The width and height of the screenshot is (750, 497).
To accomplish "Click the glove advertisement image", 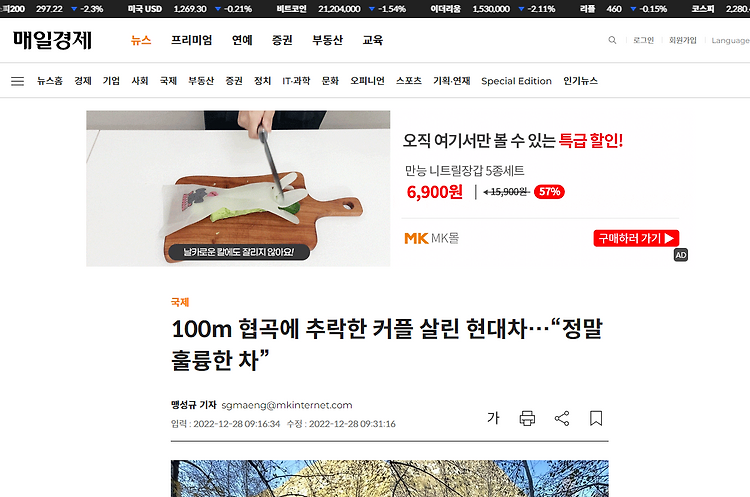I will [238, 188].
